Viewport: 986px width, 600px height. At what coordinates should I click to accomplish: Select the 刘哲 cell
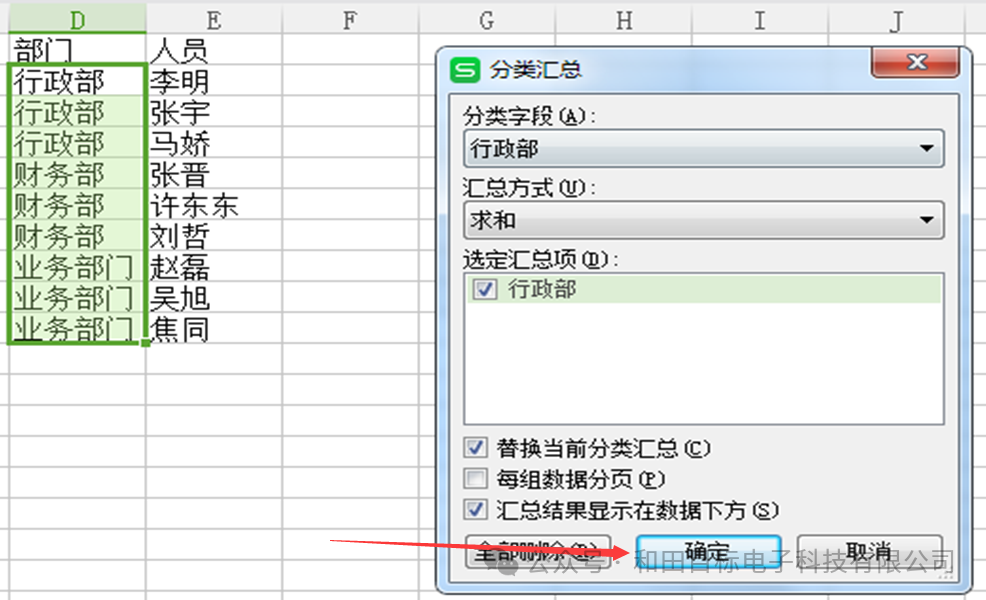[x=214, y=235]
